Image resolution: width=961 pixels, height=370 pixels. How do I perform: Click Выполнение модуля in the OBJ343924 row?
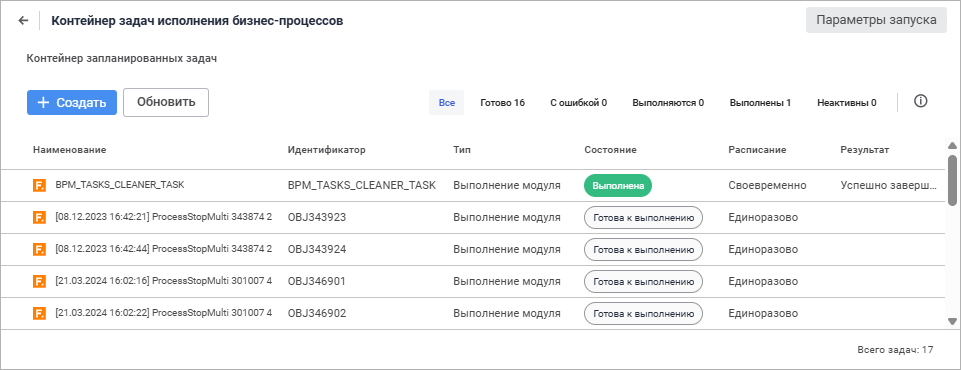tap(507, 249)
